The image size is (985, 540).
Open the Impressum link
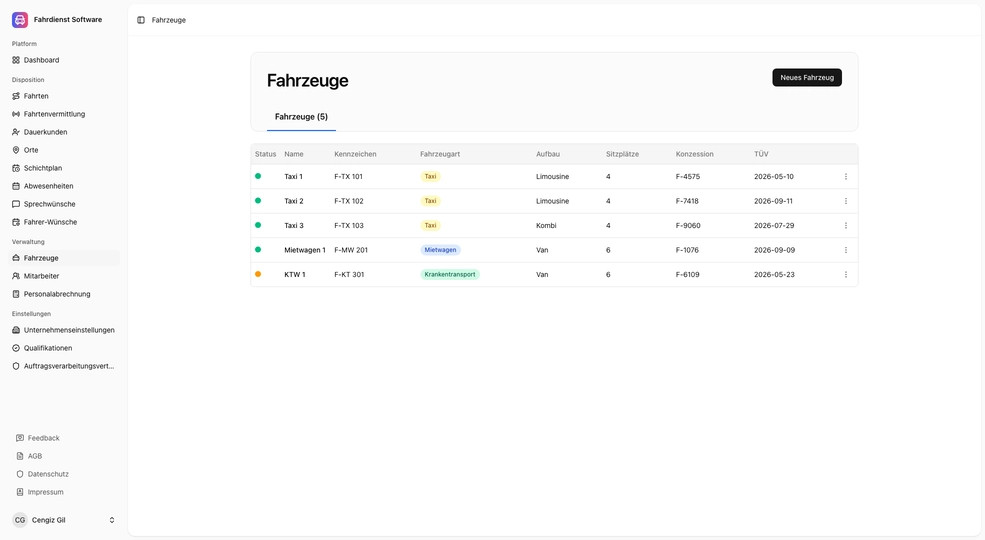pyautogui.click(x=45, y=492)
